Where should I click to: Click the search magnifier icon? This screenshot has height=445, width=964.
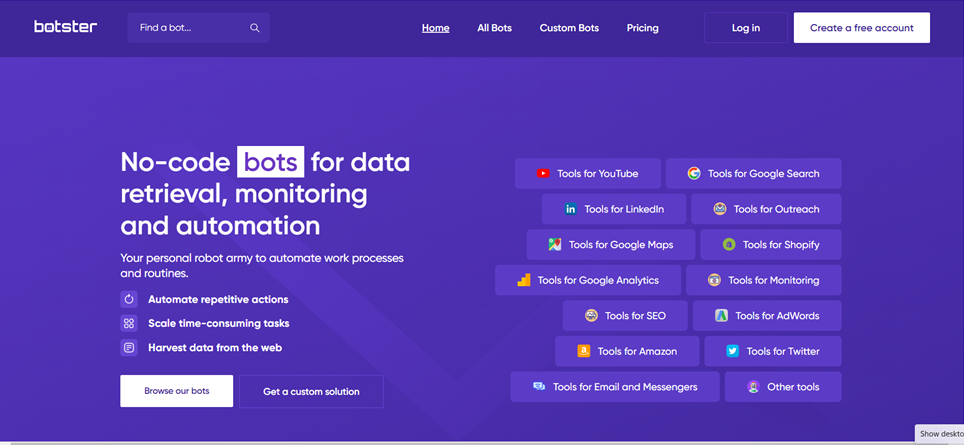pyautogui.click(x=255, y=28)
